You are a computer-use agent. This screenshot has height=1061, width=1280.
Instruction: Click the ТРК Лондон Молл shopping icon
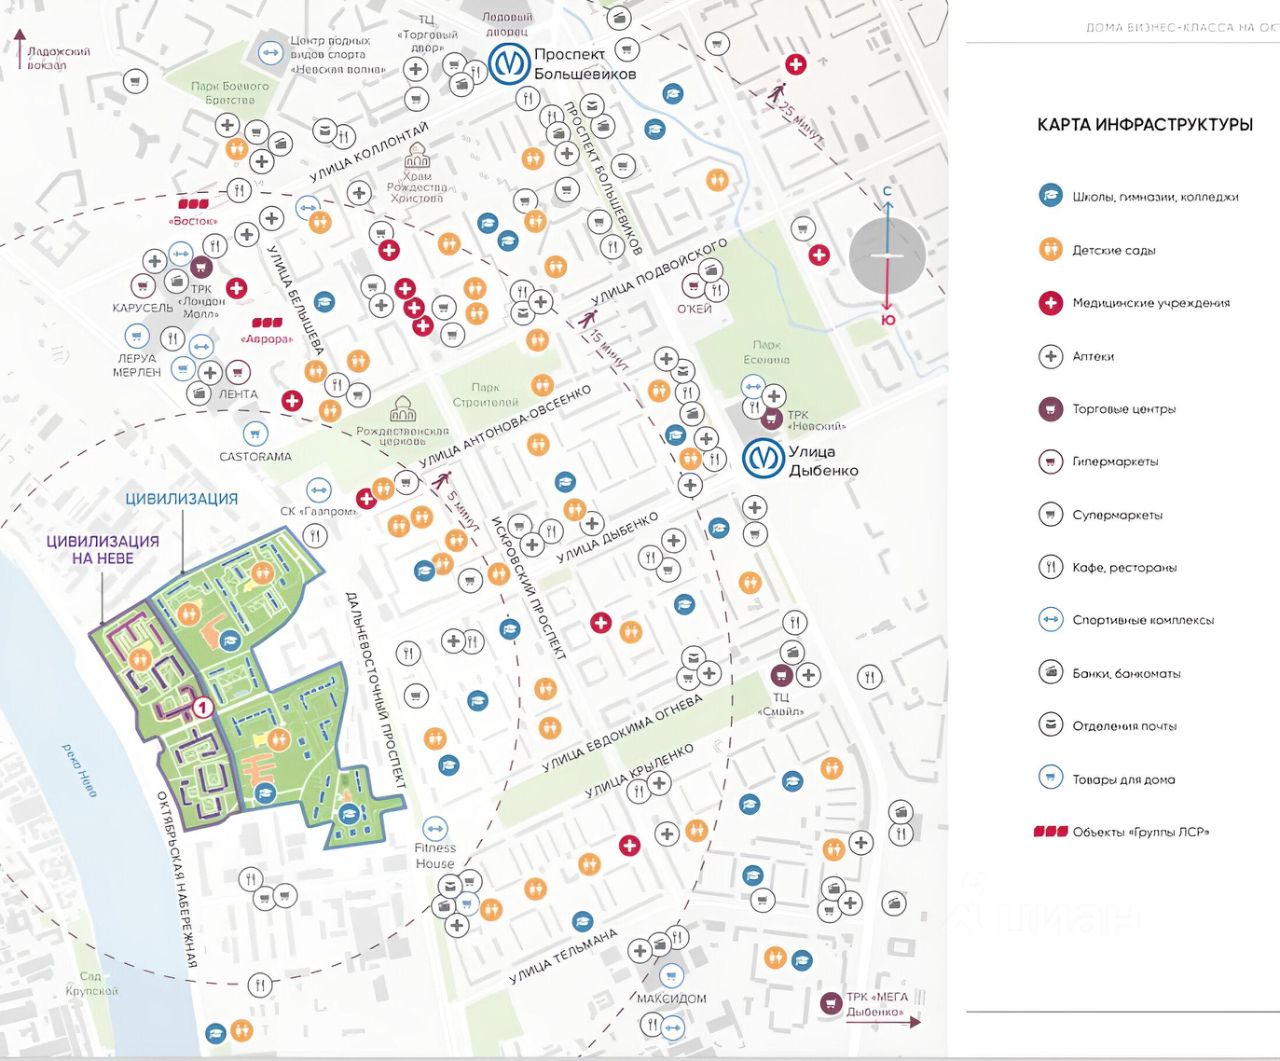pos(201,267)
